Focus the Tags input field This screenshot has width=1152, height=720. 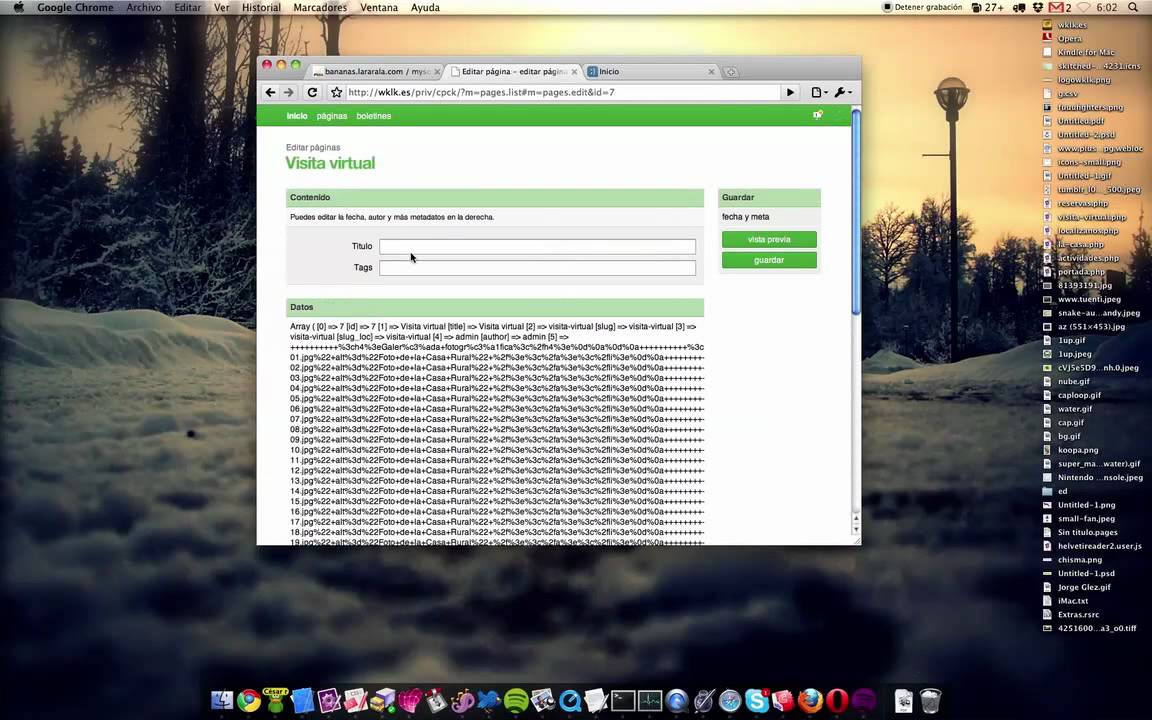pyautogui.click(x=537, y=267)
